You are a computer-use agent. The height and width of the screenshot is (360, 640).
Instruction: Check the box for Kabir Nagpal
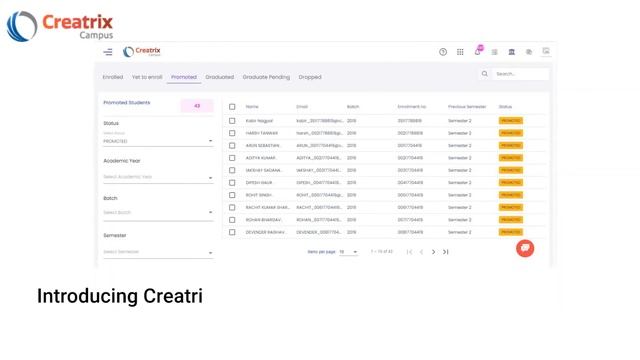pyautogui.click(x=232, y=121)
